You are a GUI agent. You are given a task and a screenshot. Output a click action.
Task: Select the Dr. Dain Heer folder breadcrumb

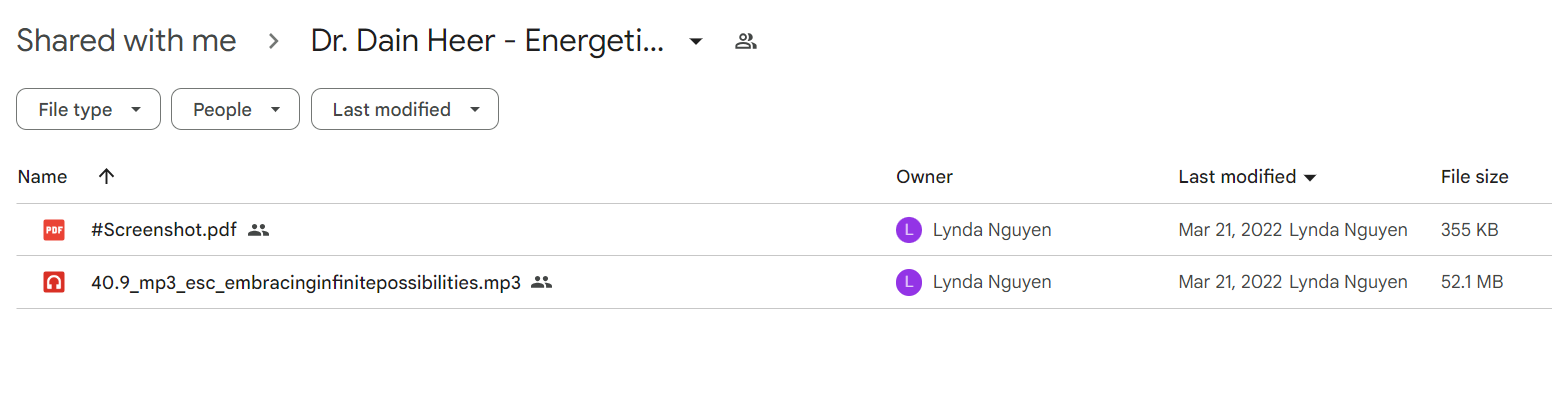(x=488, y=41)
